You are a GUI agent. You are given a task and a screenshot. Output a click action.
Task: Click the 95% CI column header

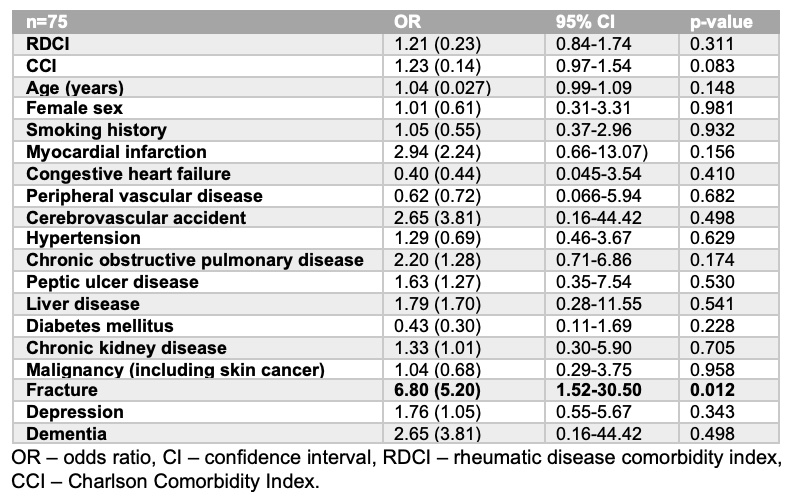585,22
